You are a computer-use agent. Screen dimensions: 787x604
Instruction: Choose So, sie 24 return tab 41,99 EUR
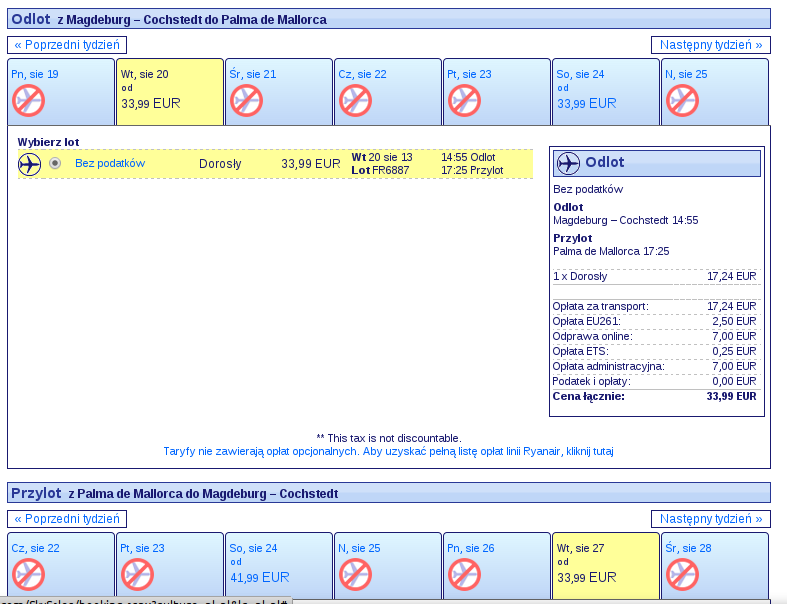click(x=279, y=566)
